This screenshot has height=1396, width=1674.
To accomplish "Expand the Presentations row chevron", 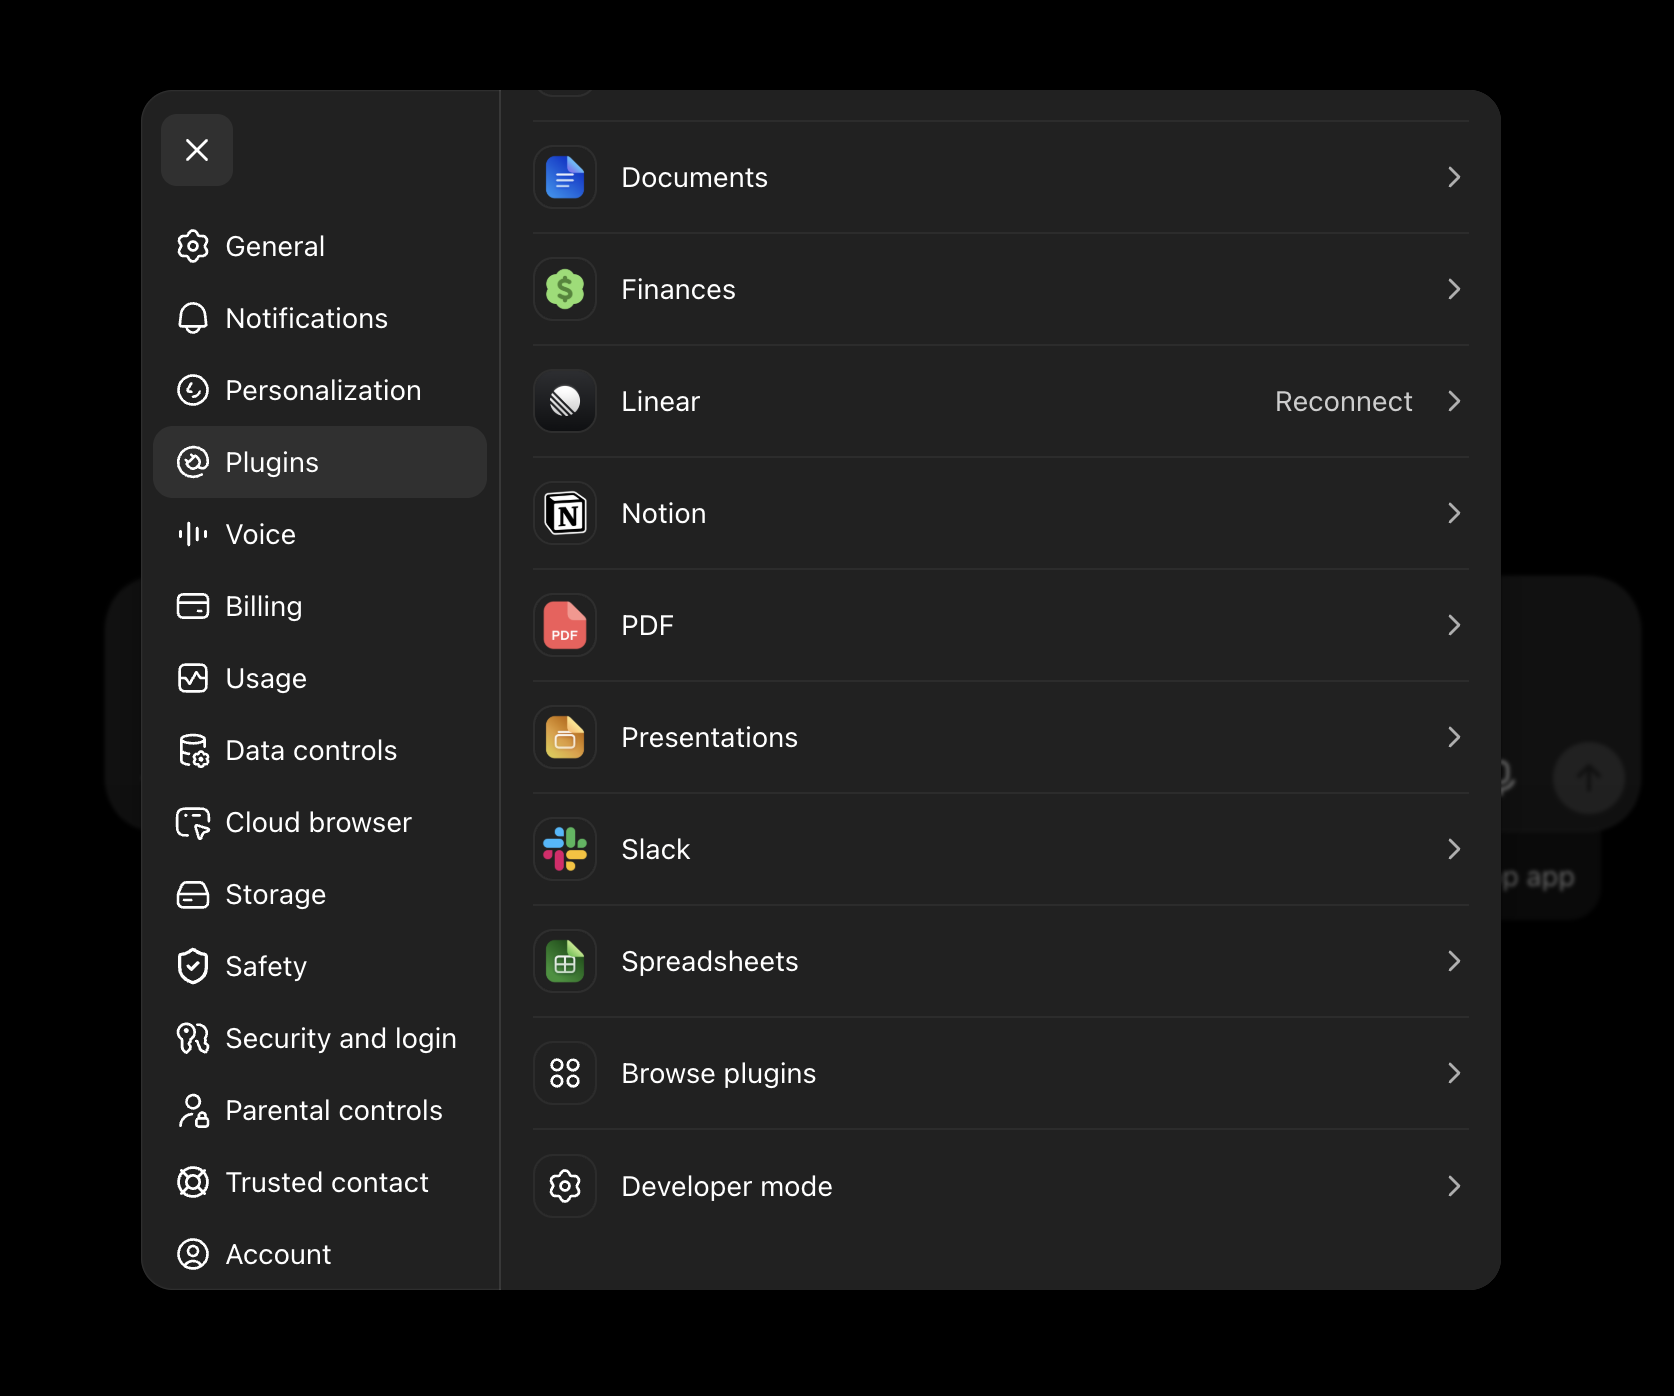I will click(x=1454, y=737).
